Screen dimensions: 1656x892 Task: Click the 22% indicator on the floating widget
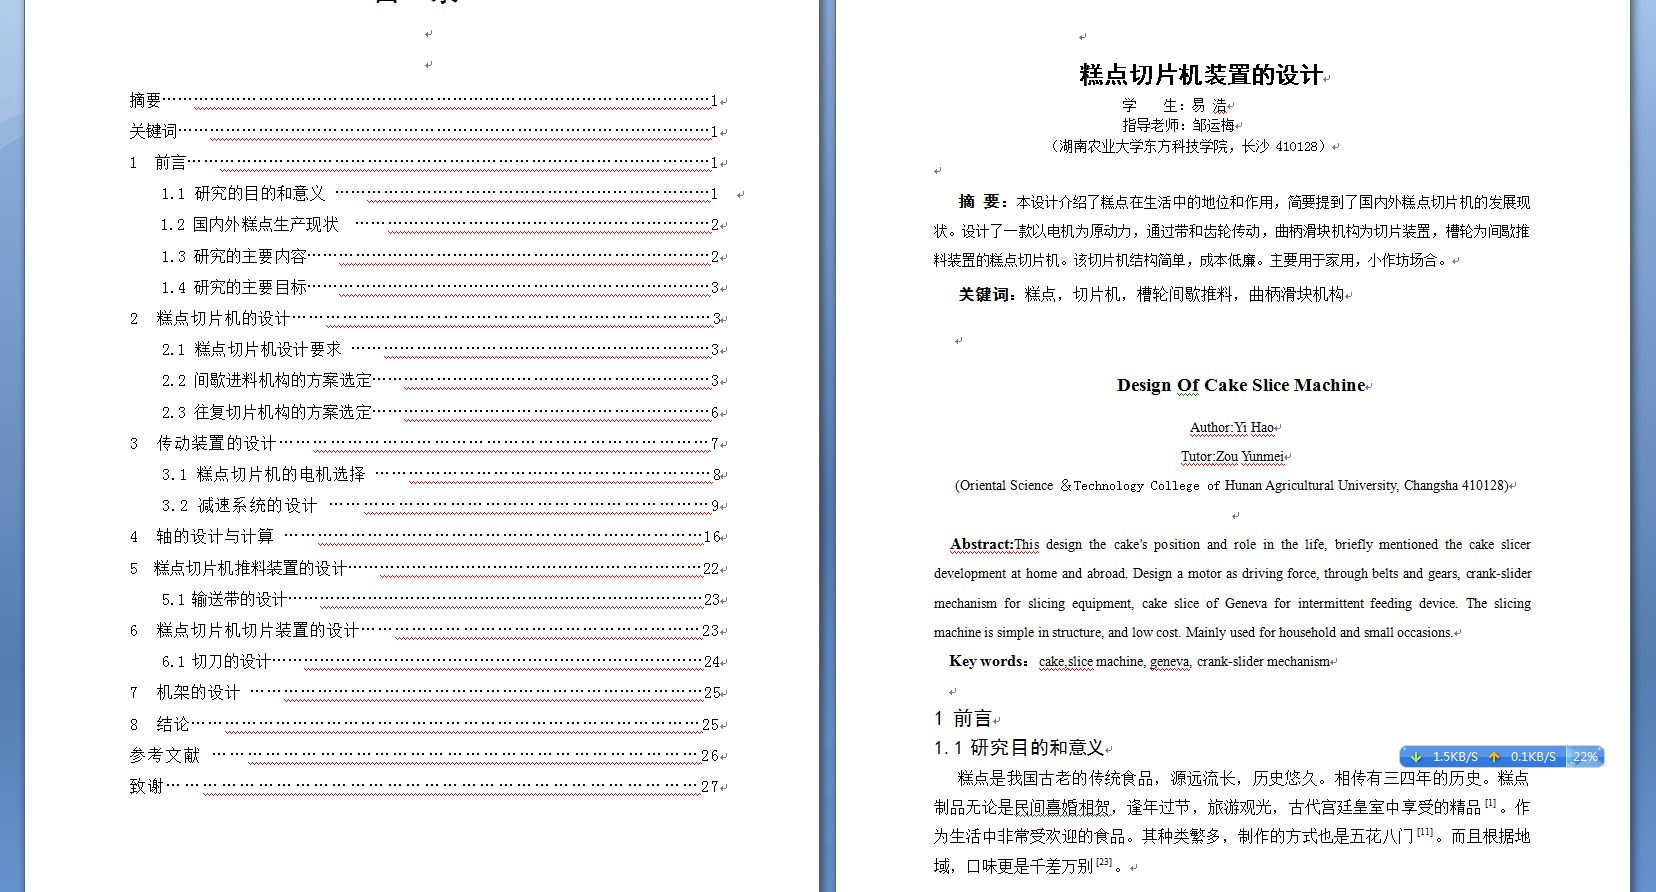coord(1585,757)
